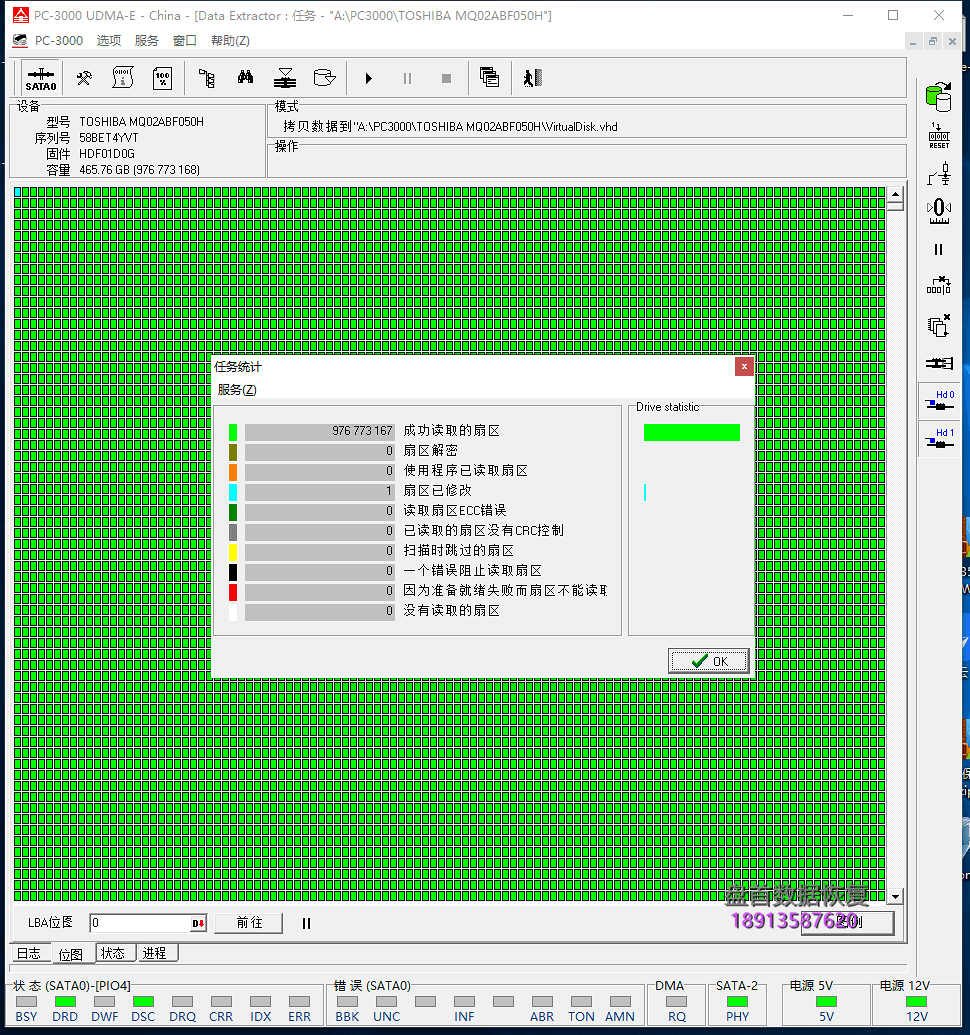Click the green Drive statistic bar
The image size is (970, 1035).
pyautogui.click(x=692, y=432)
